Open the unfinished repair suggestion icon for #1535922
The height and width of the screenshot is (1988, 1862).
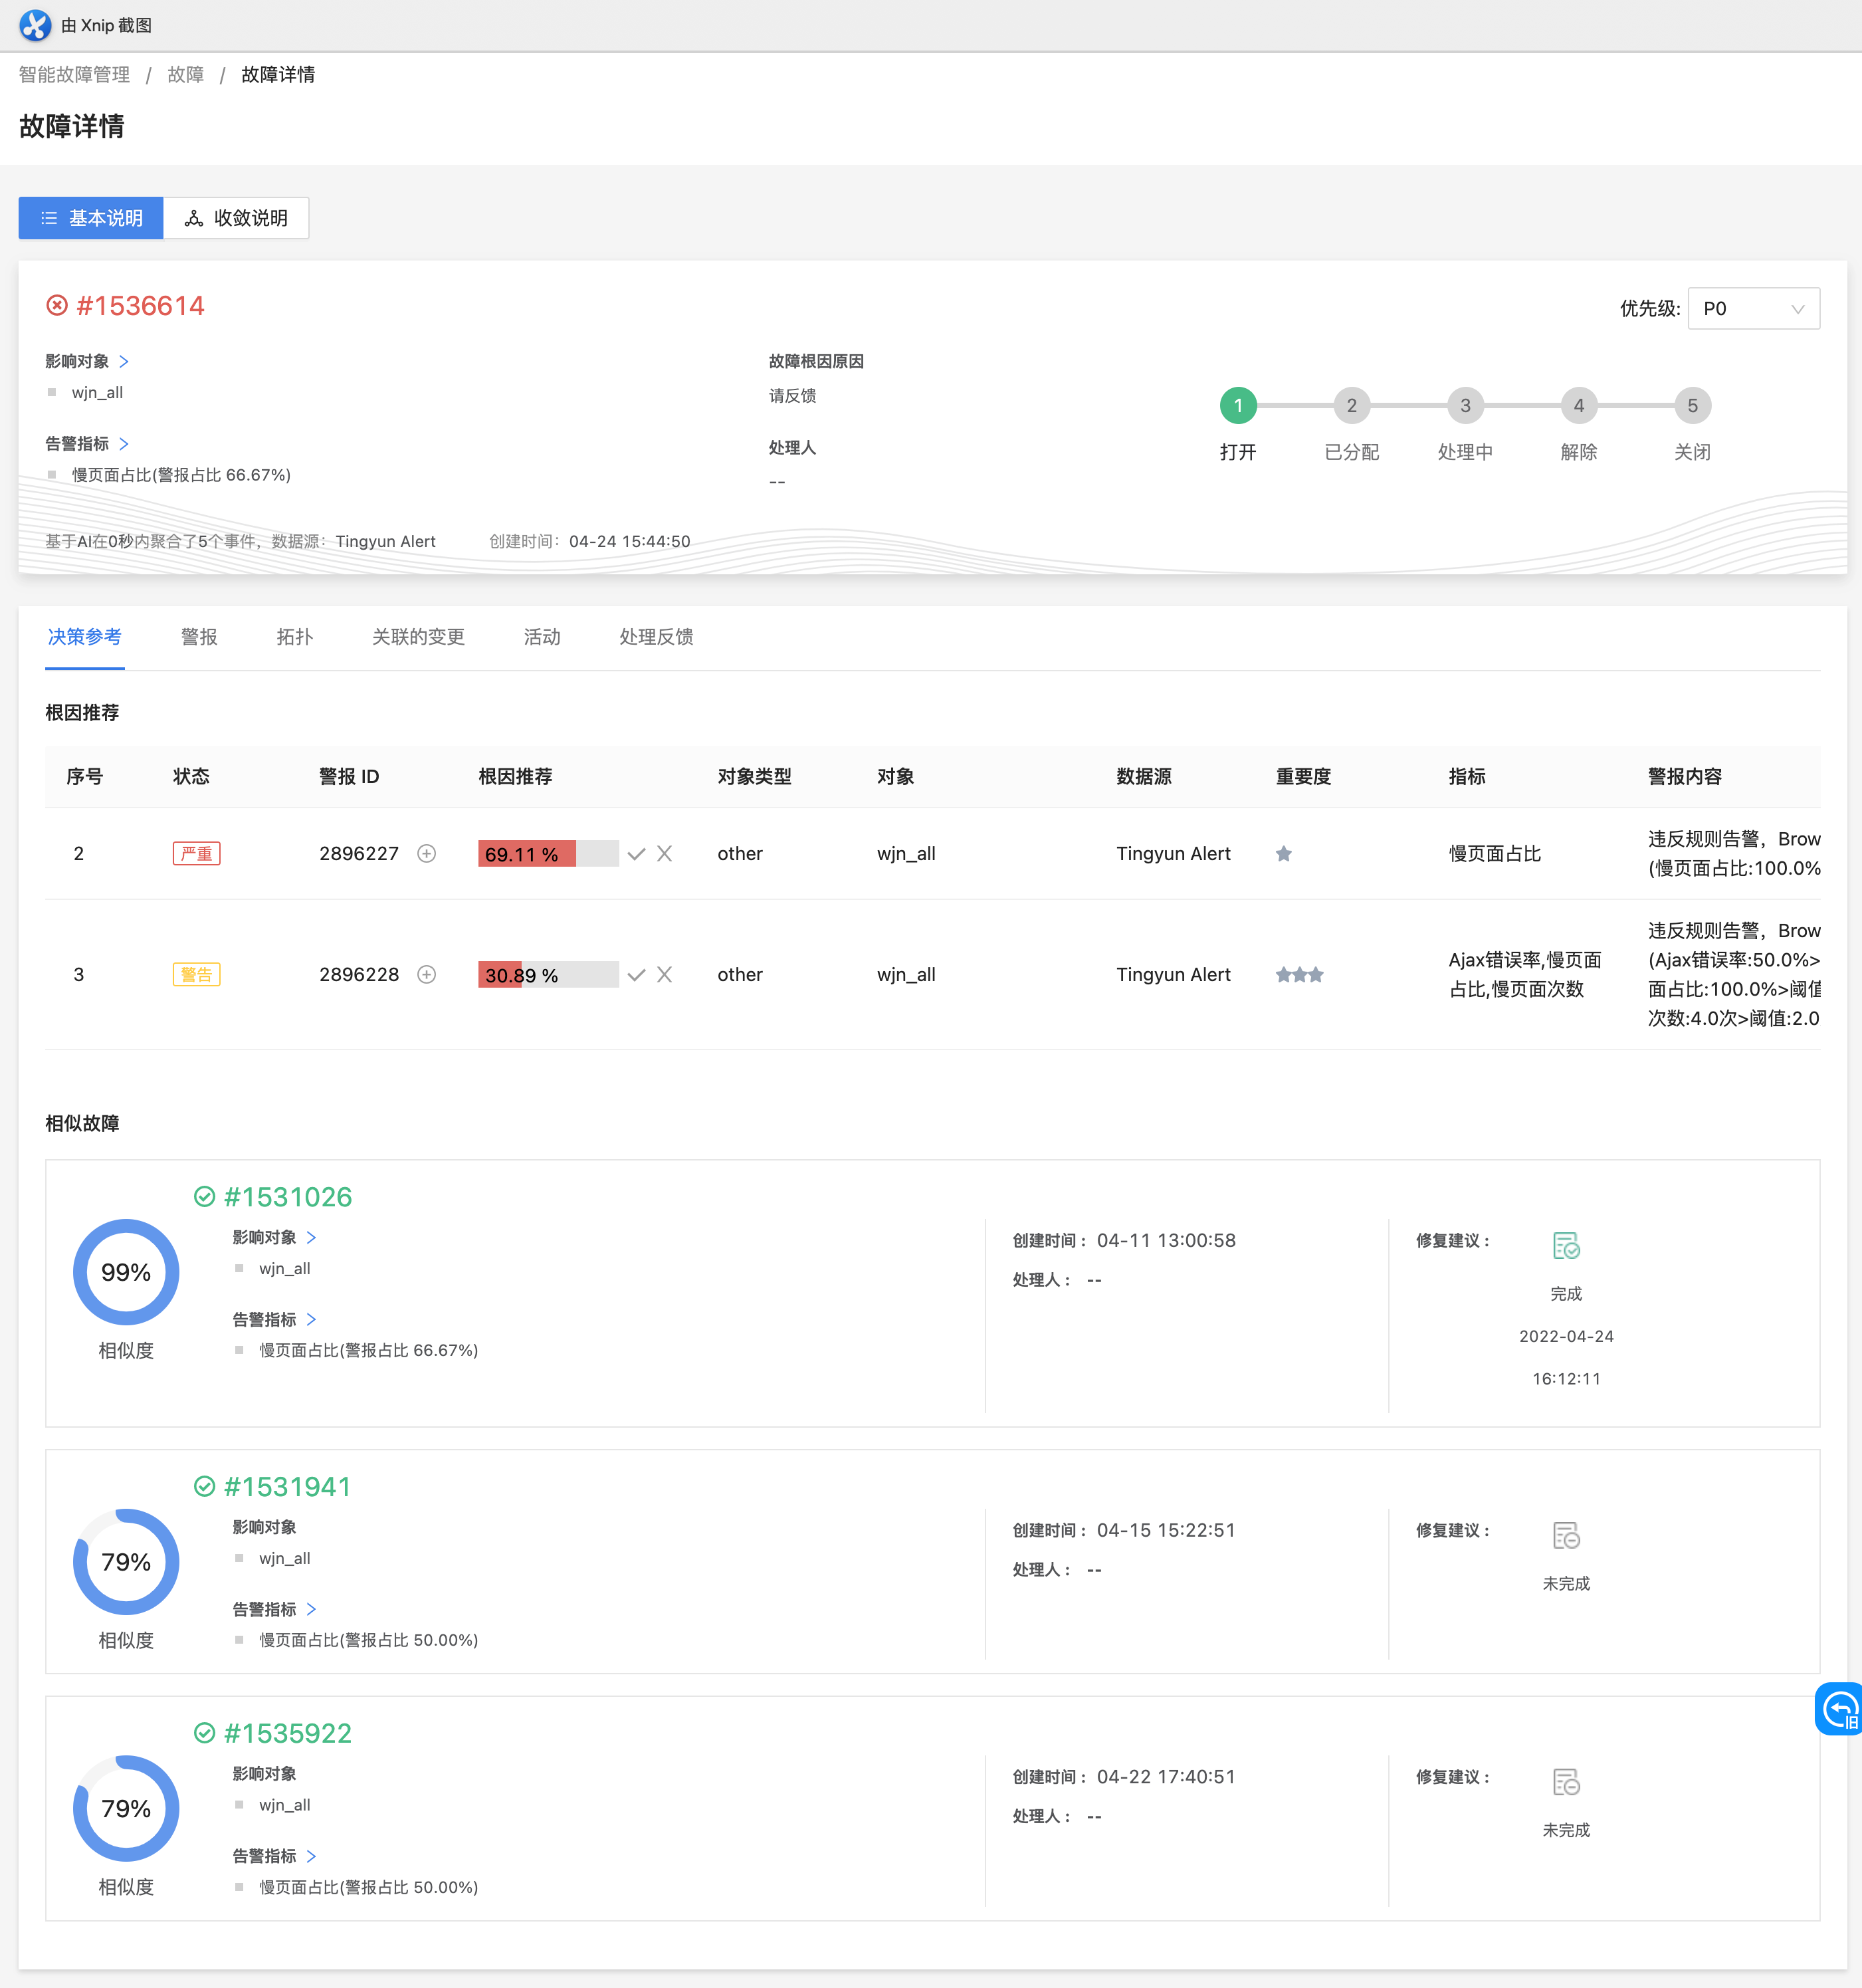1566,1782
